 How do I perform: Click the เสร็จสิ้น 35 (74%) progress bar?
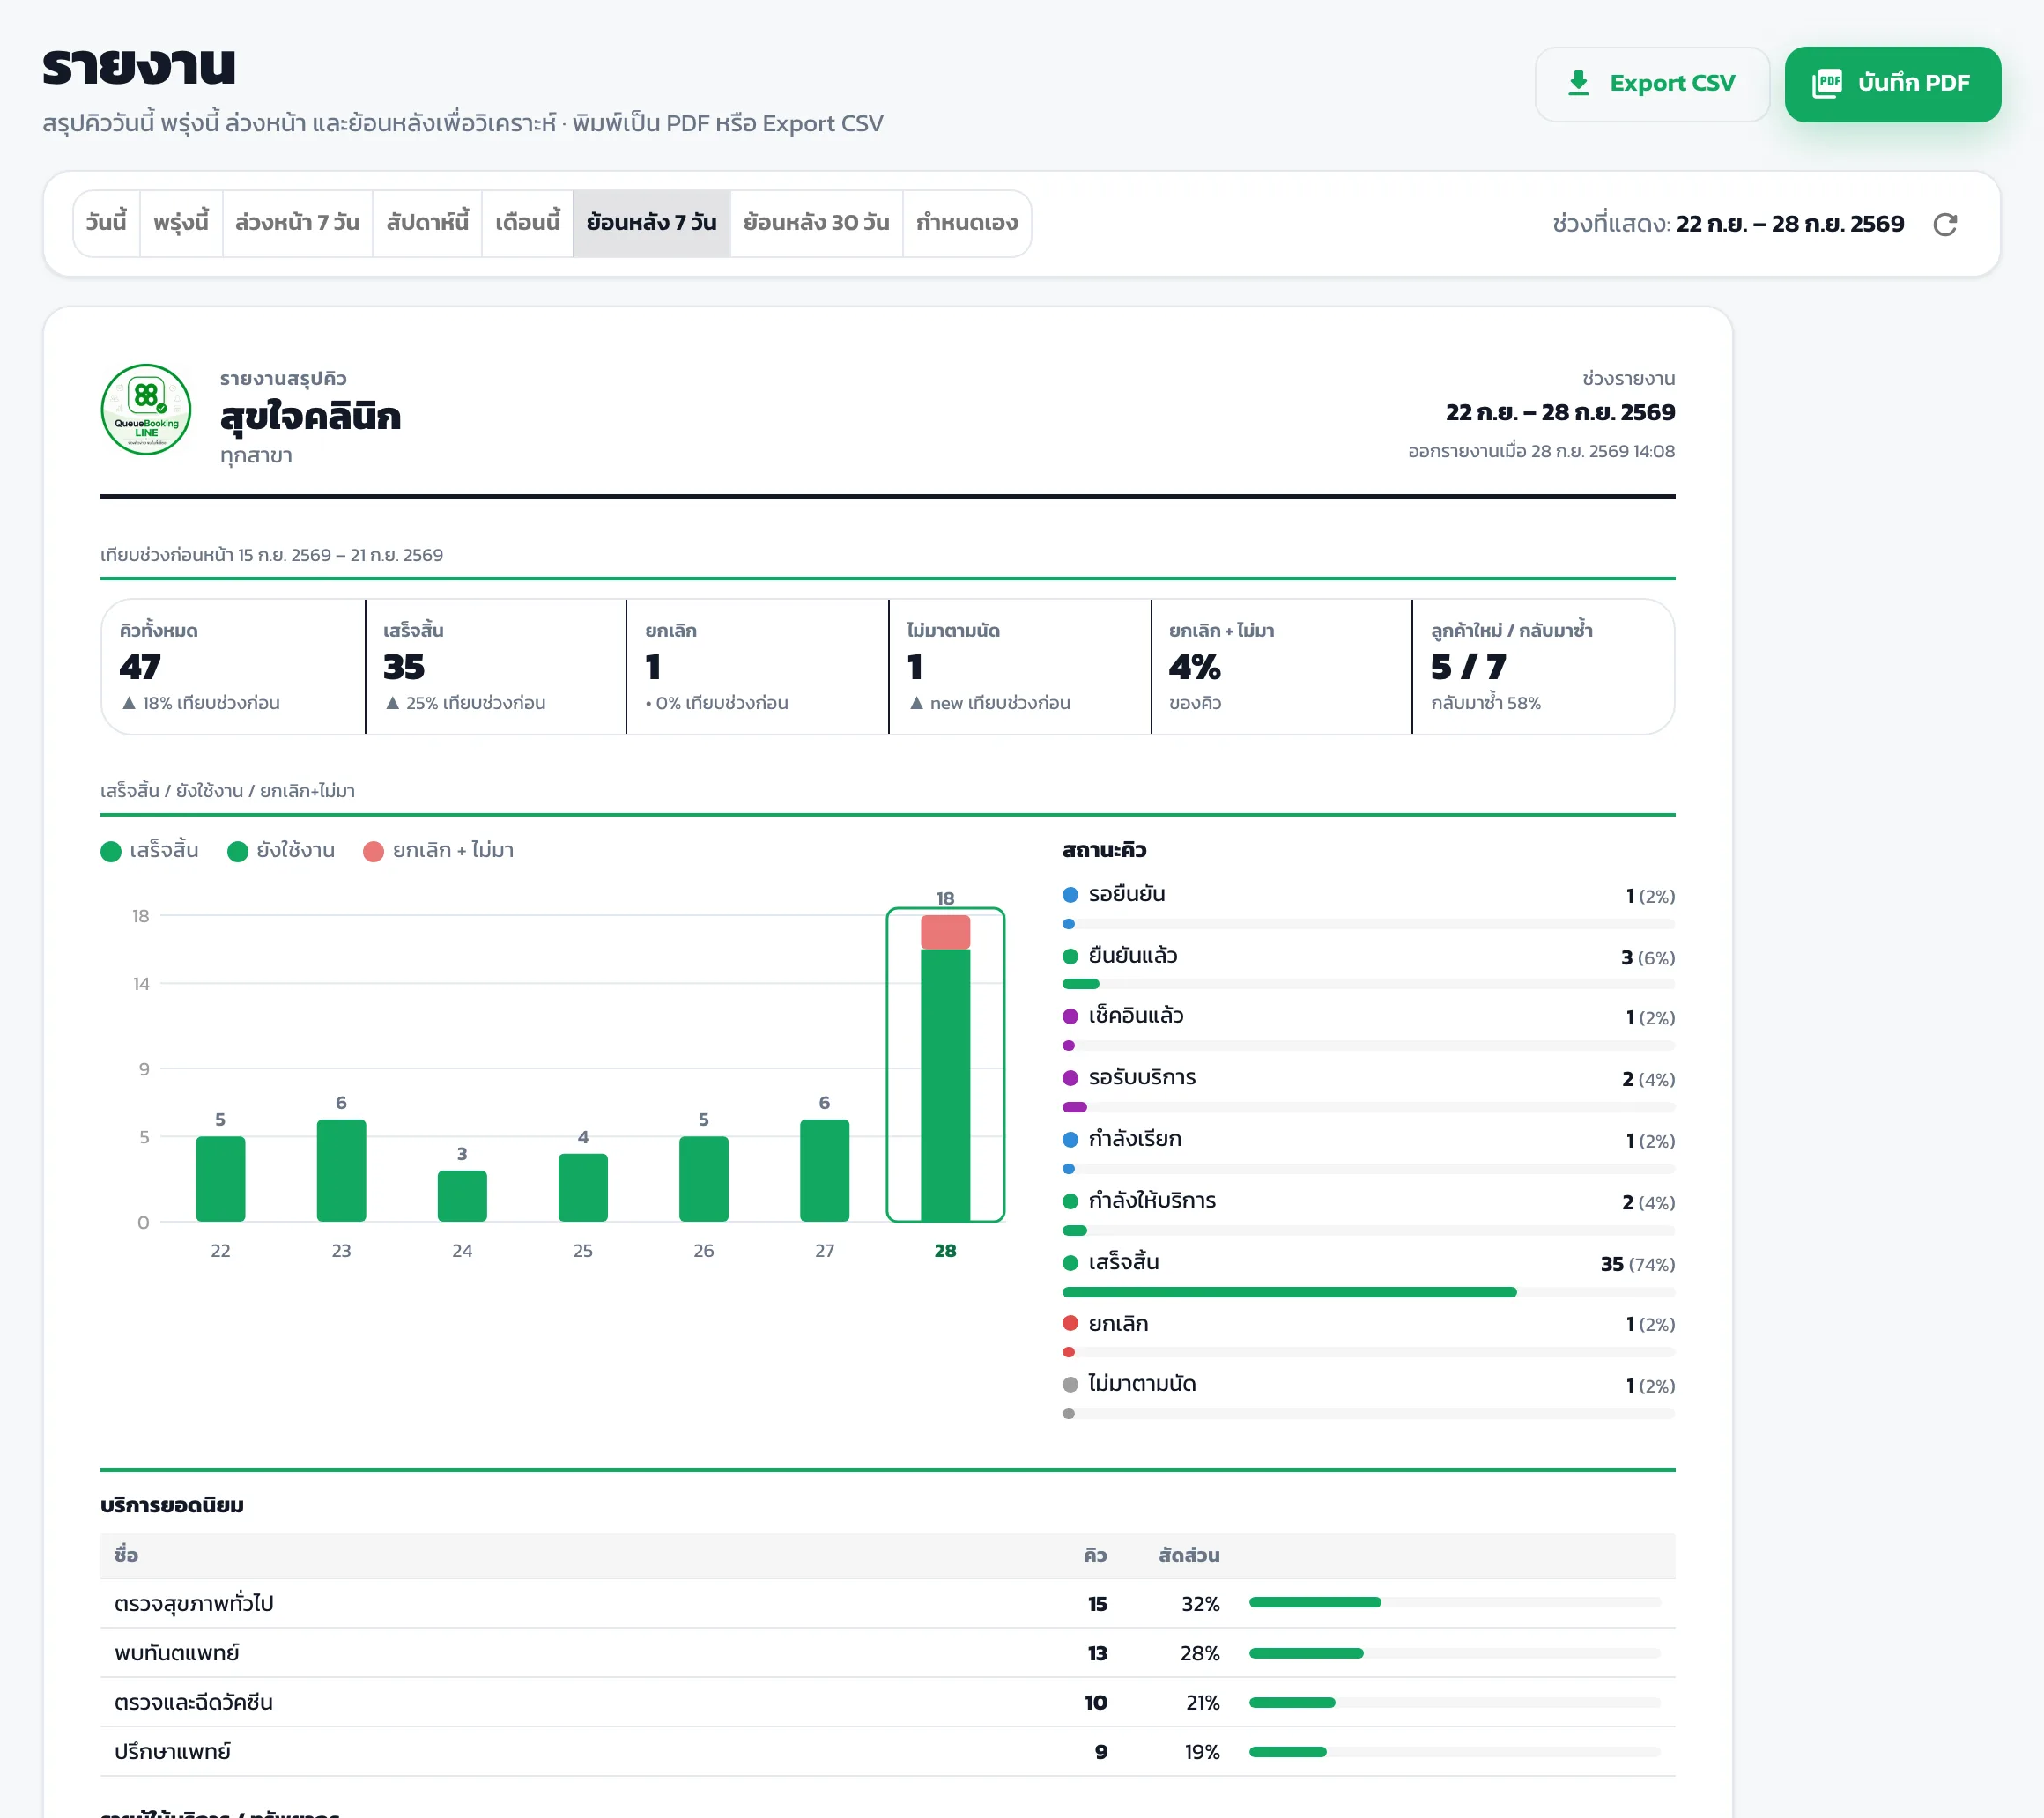coord(1368,1292)
